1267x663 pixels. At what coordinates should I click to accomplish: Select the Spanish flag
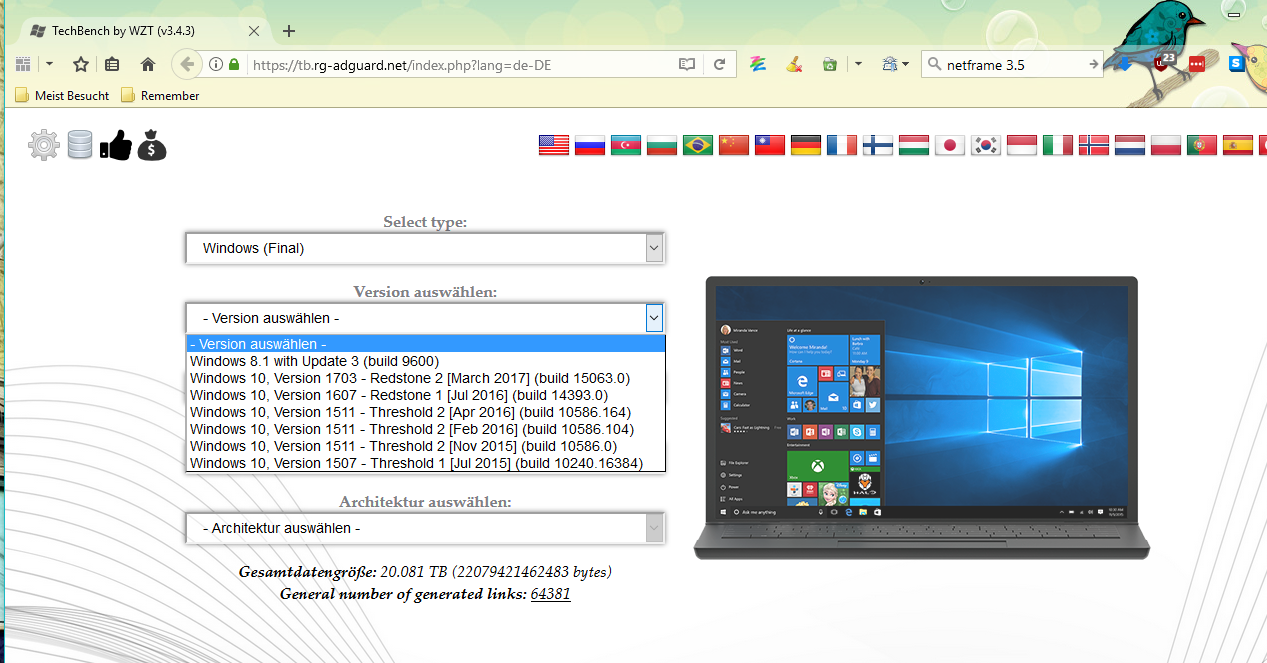(1238, 145)
